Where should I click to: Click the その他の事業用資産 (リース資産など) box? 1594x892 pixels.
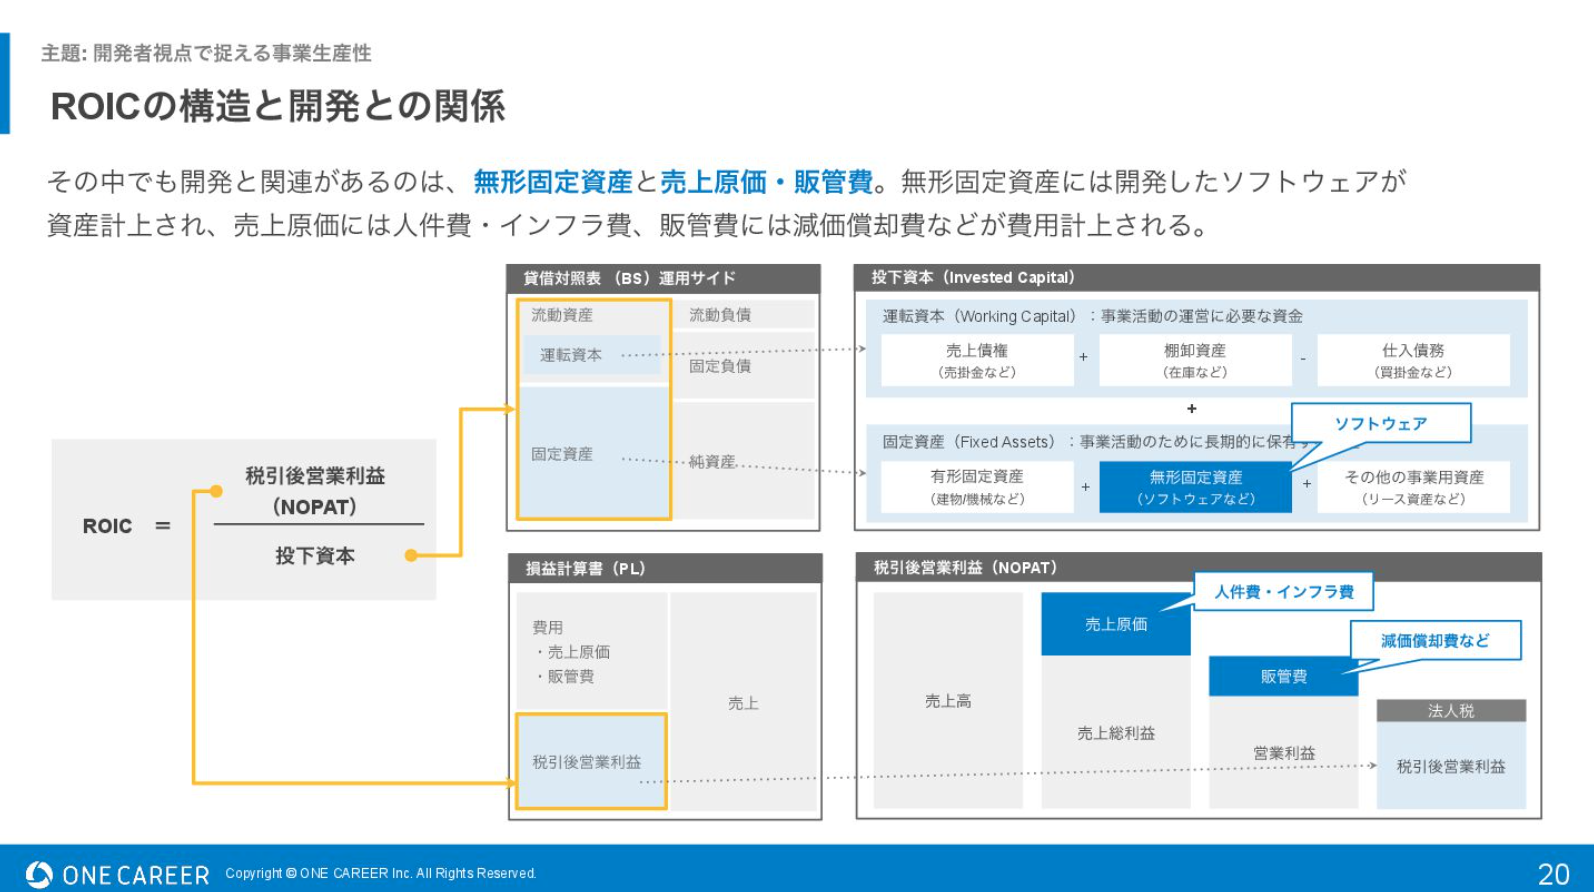point(1413,487)
